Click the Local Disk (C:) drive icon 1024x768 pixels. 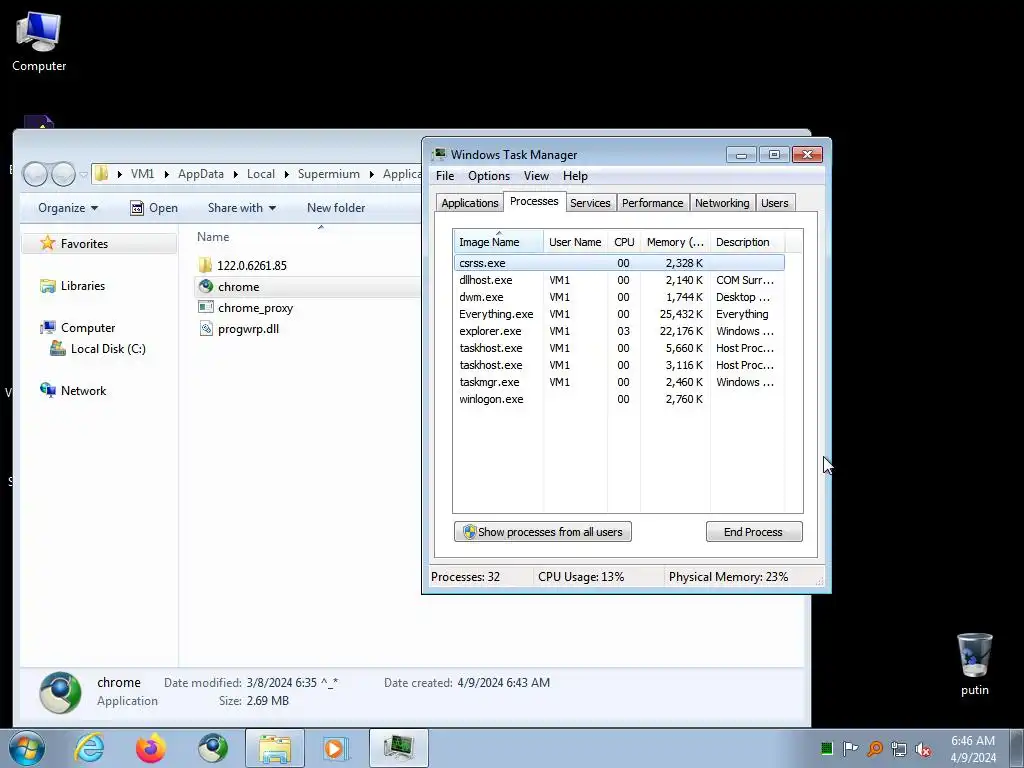(x=57, y=348)
